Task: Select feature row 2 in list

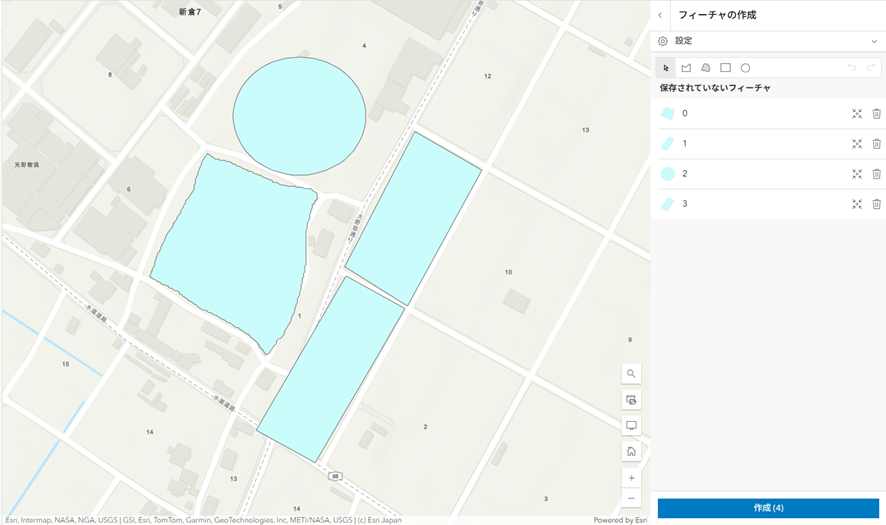Action: pyautogui.click(x=768, y=173)
